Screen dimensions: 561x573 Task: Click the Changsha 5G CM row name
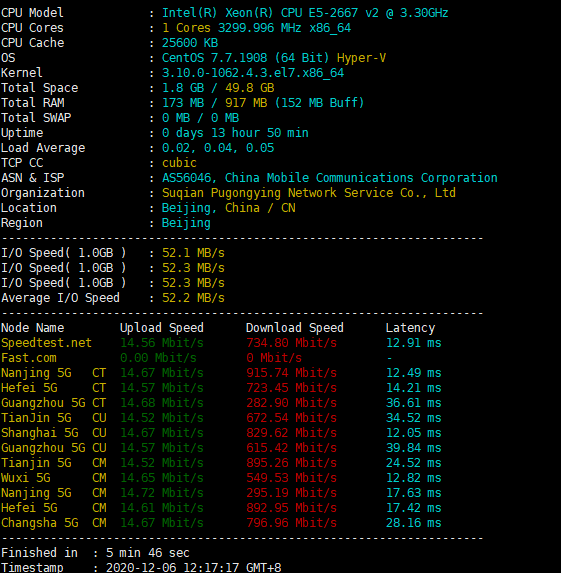click(x=54, y=522)
